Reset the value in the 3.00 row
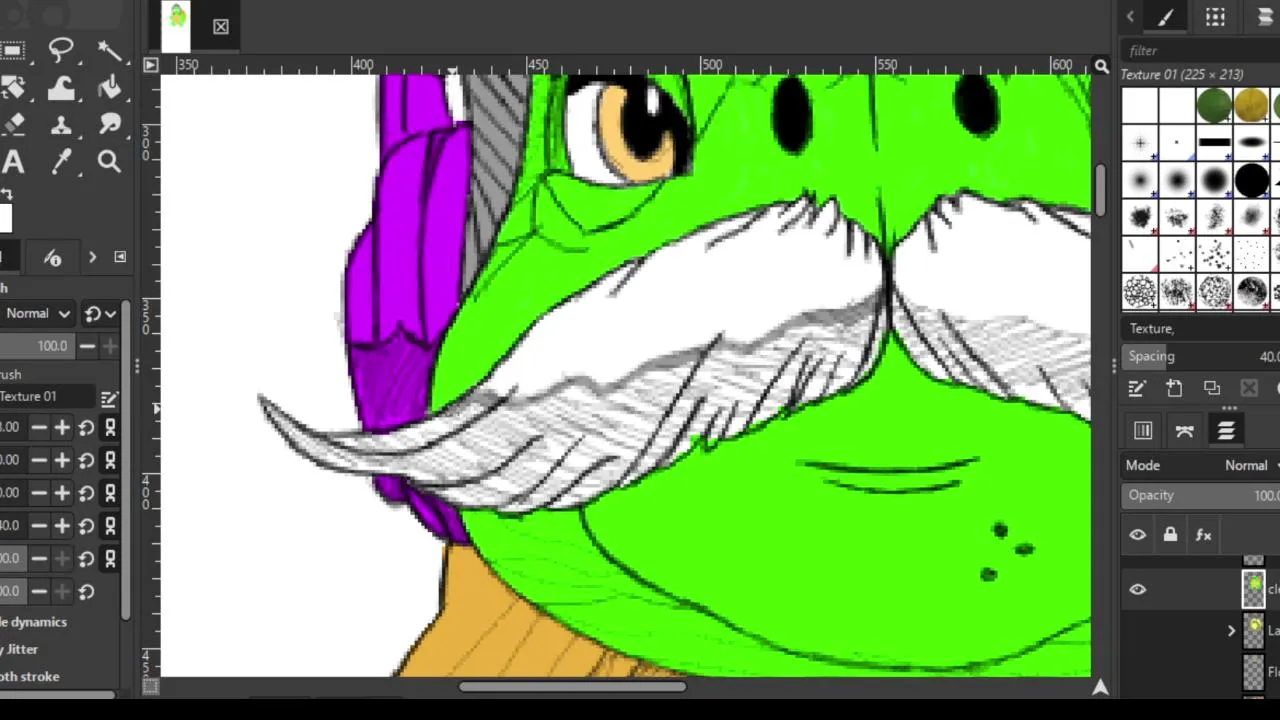 click(87, 428)
